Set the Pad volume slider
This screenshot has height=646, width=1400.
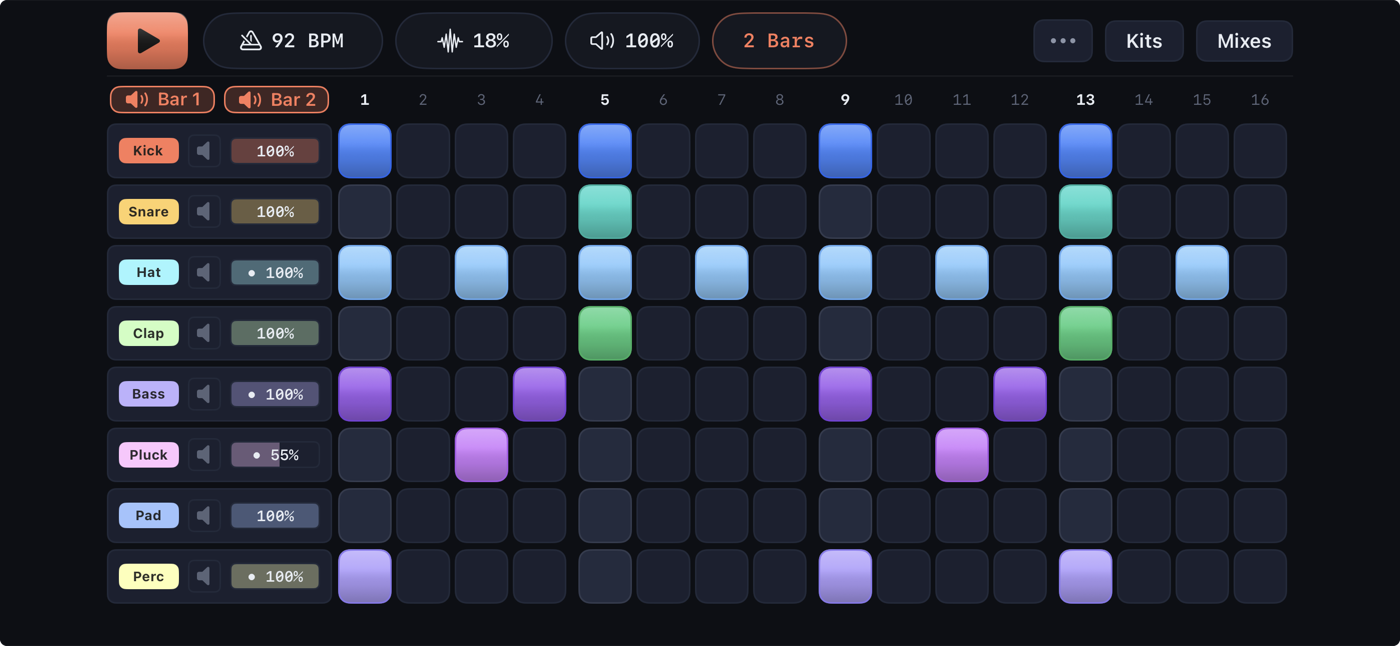click(x=275, y=516)
